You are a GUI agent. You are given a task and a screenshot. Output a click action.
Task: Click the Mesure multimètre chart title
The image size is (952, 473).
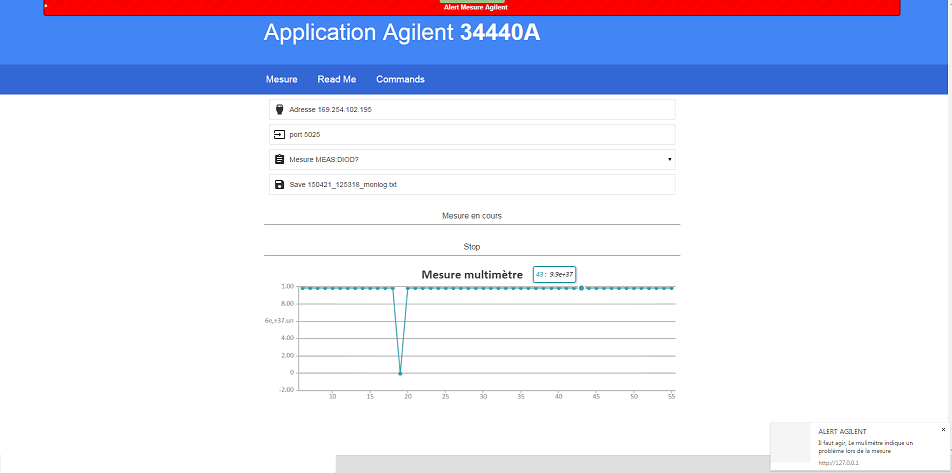tap(472, 275)
